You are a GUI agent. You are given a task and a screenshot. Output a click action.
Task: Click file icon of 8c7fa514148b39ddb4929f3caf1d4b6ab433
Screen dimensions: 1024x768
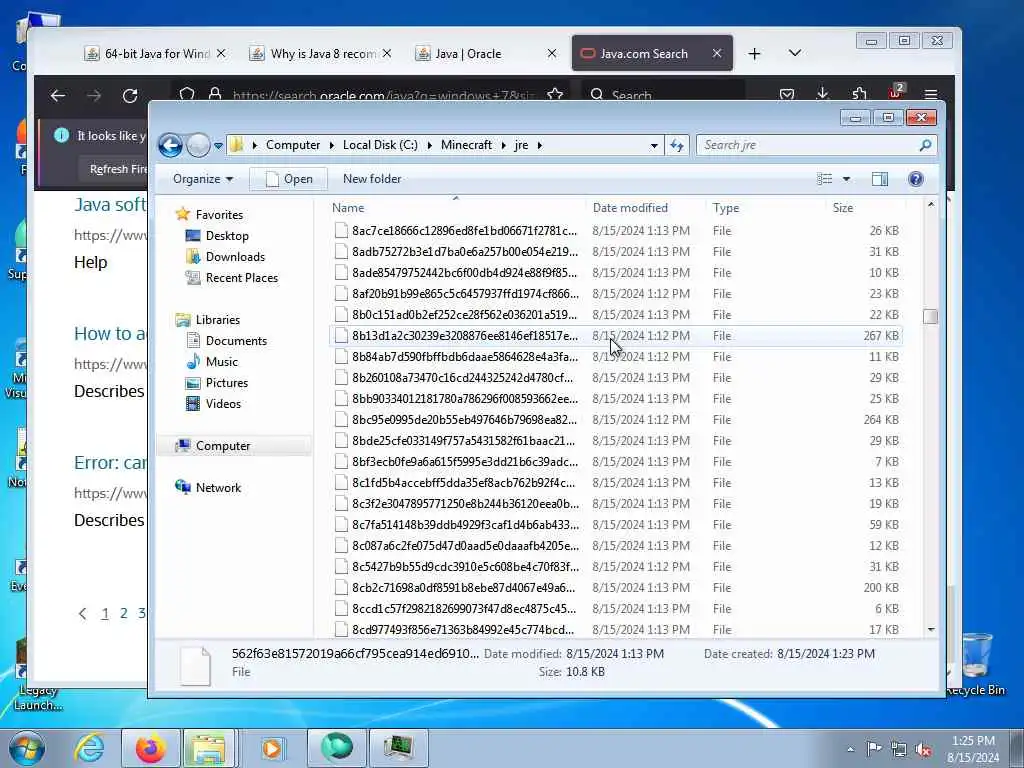(x=340, y=524)
